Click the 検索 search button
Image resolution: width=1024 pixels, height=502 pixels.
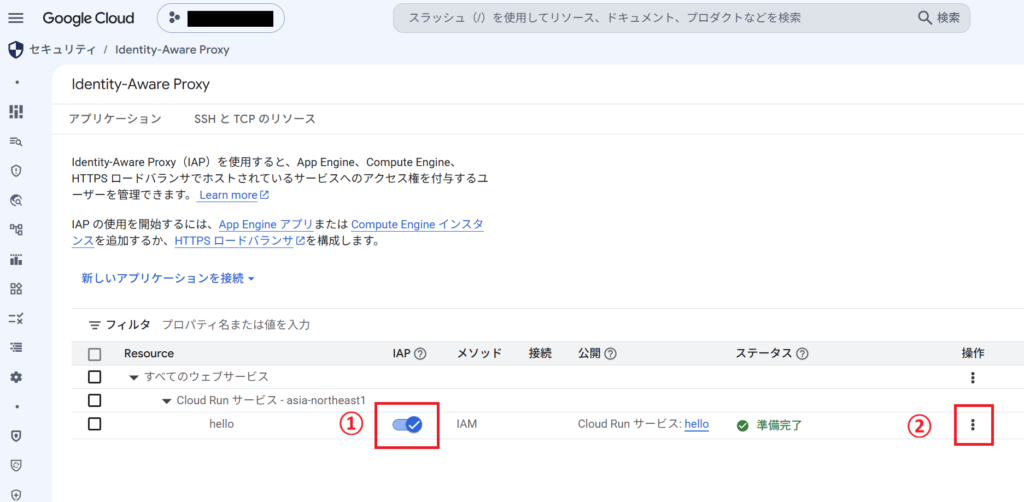940,18
